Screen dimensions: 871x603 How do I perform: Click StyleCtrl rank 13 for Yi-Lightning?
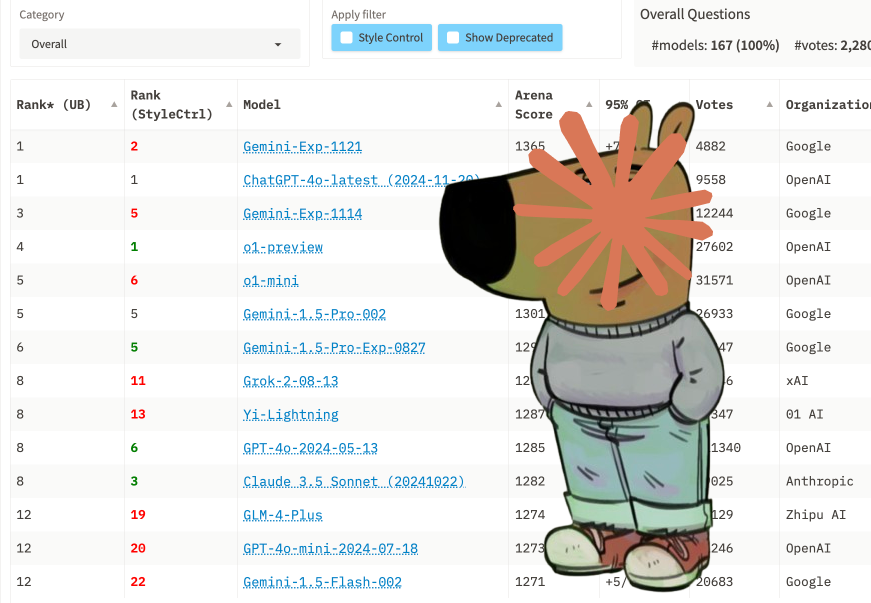(138, 414)
